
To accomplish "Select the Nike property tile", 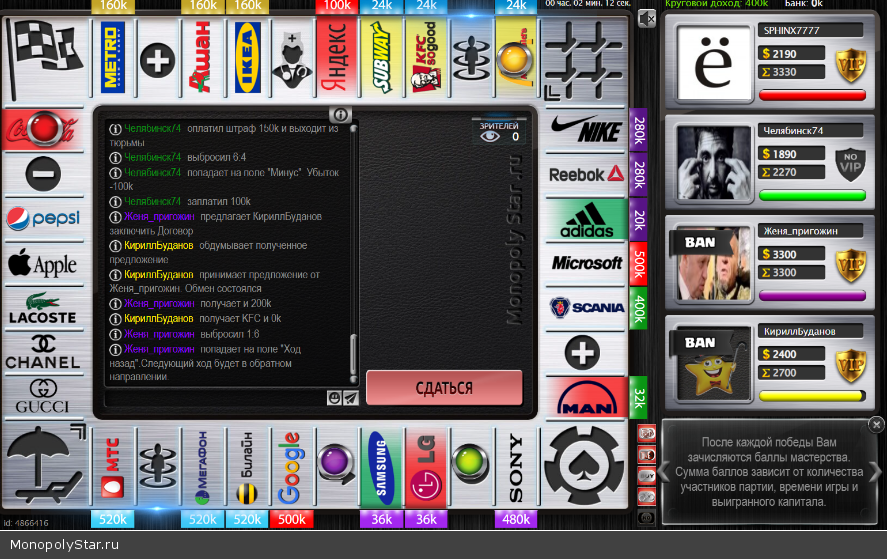I will (586, 130).
